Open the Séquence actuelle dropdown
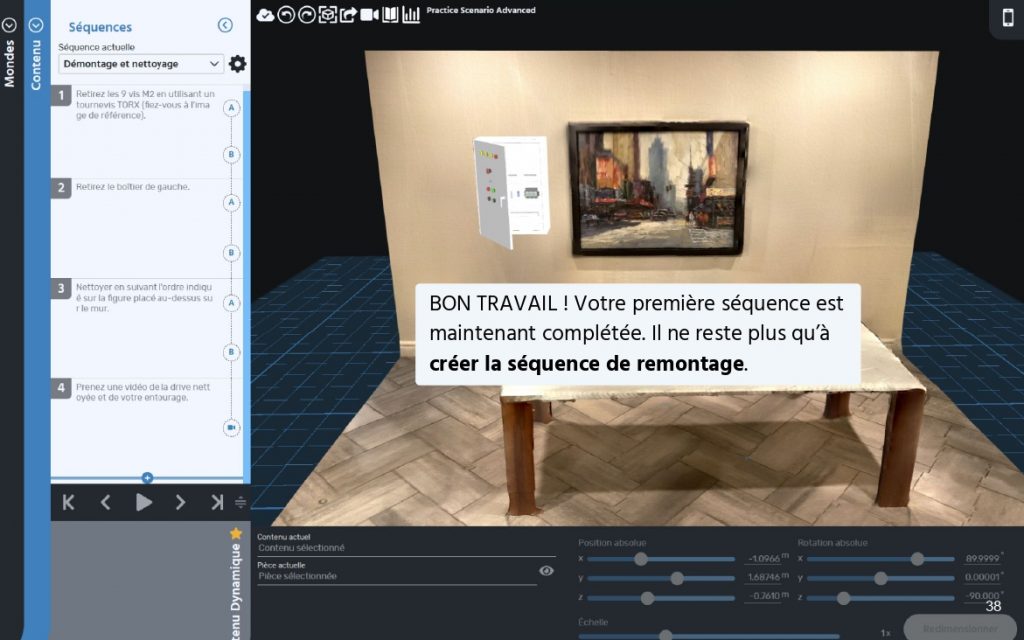Image resolution: width=1024 pixels, height=640 pixels. click(141, 64)
